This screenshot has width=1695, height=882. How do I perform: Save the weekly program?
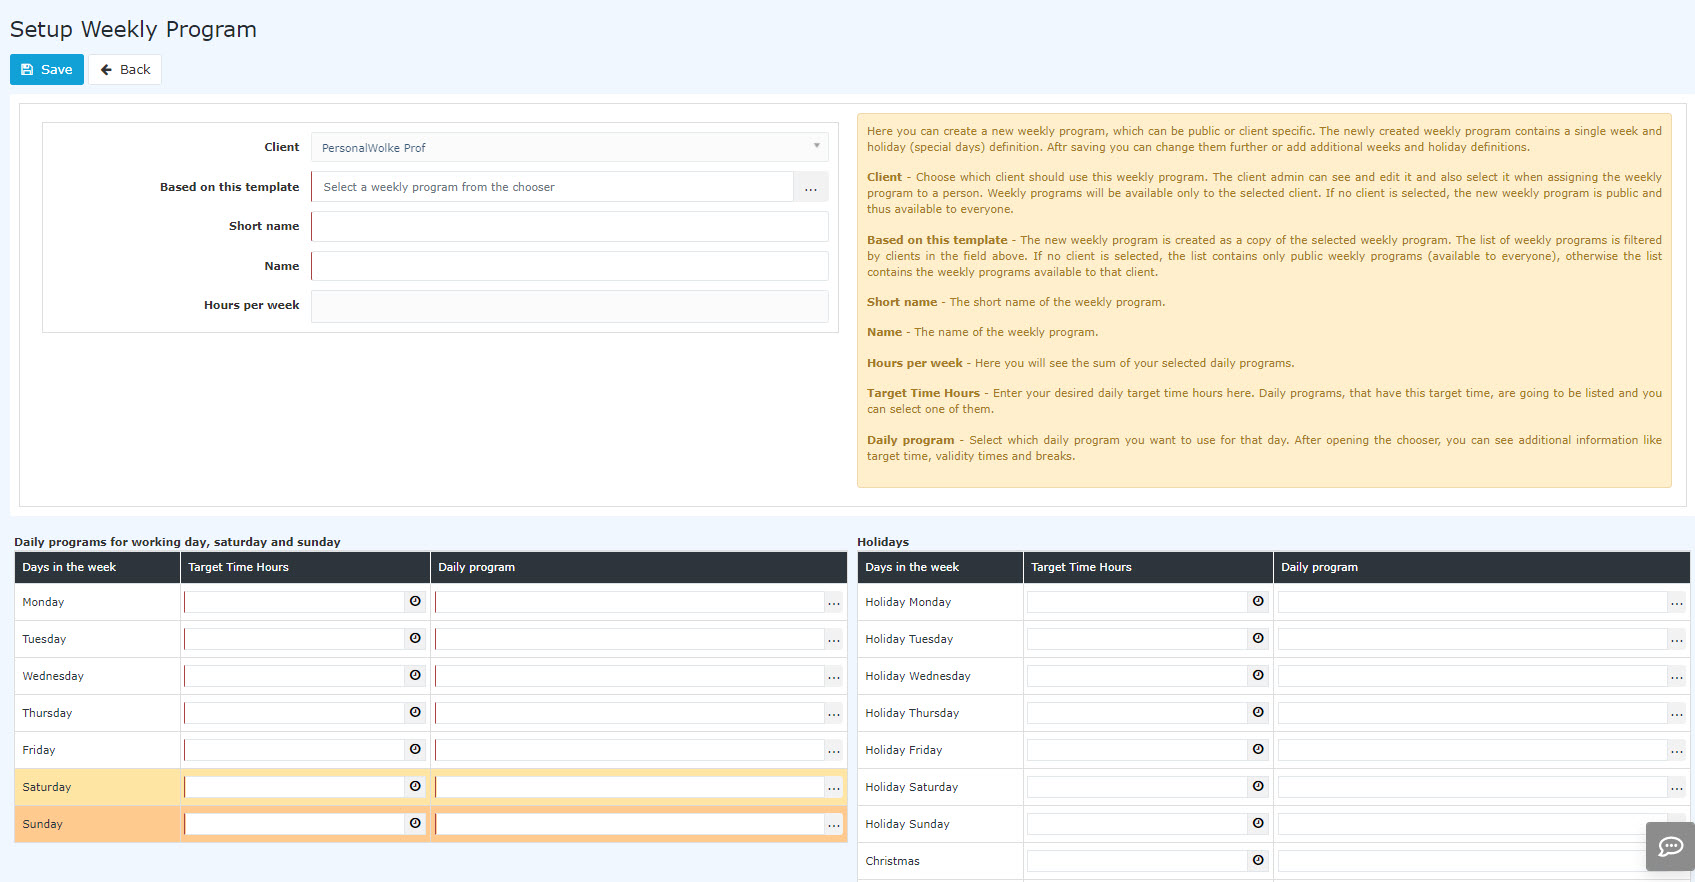(x=47, y=69)
